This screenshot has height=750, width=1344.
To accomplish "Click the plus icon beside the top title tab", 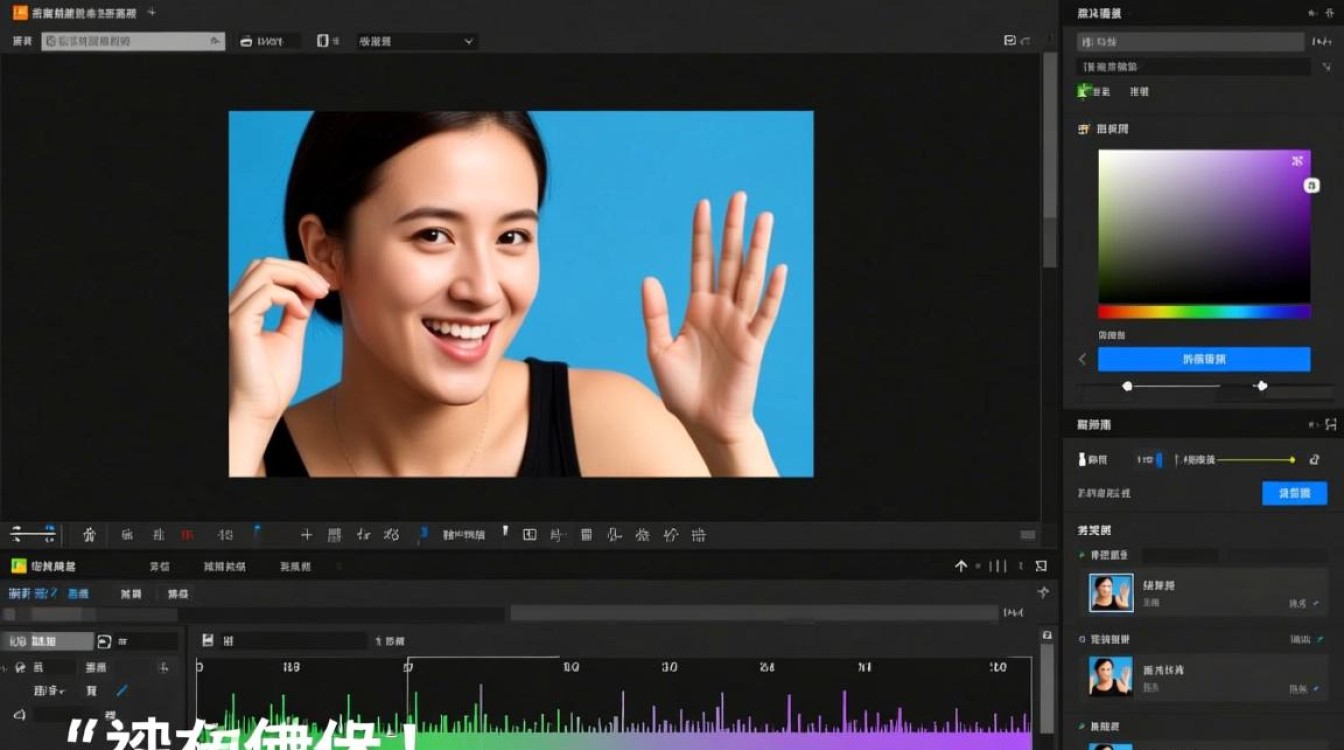I will (152, 13).
